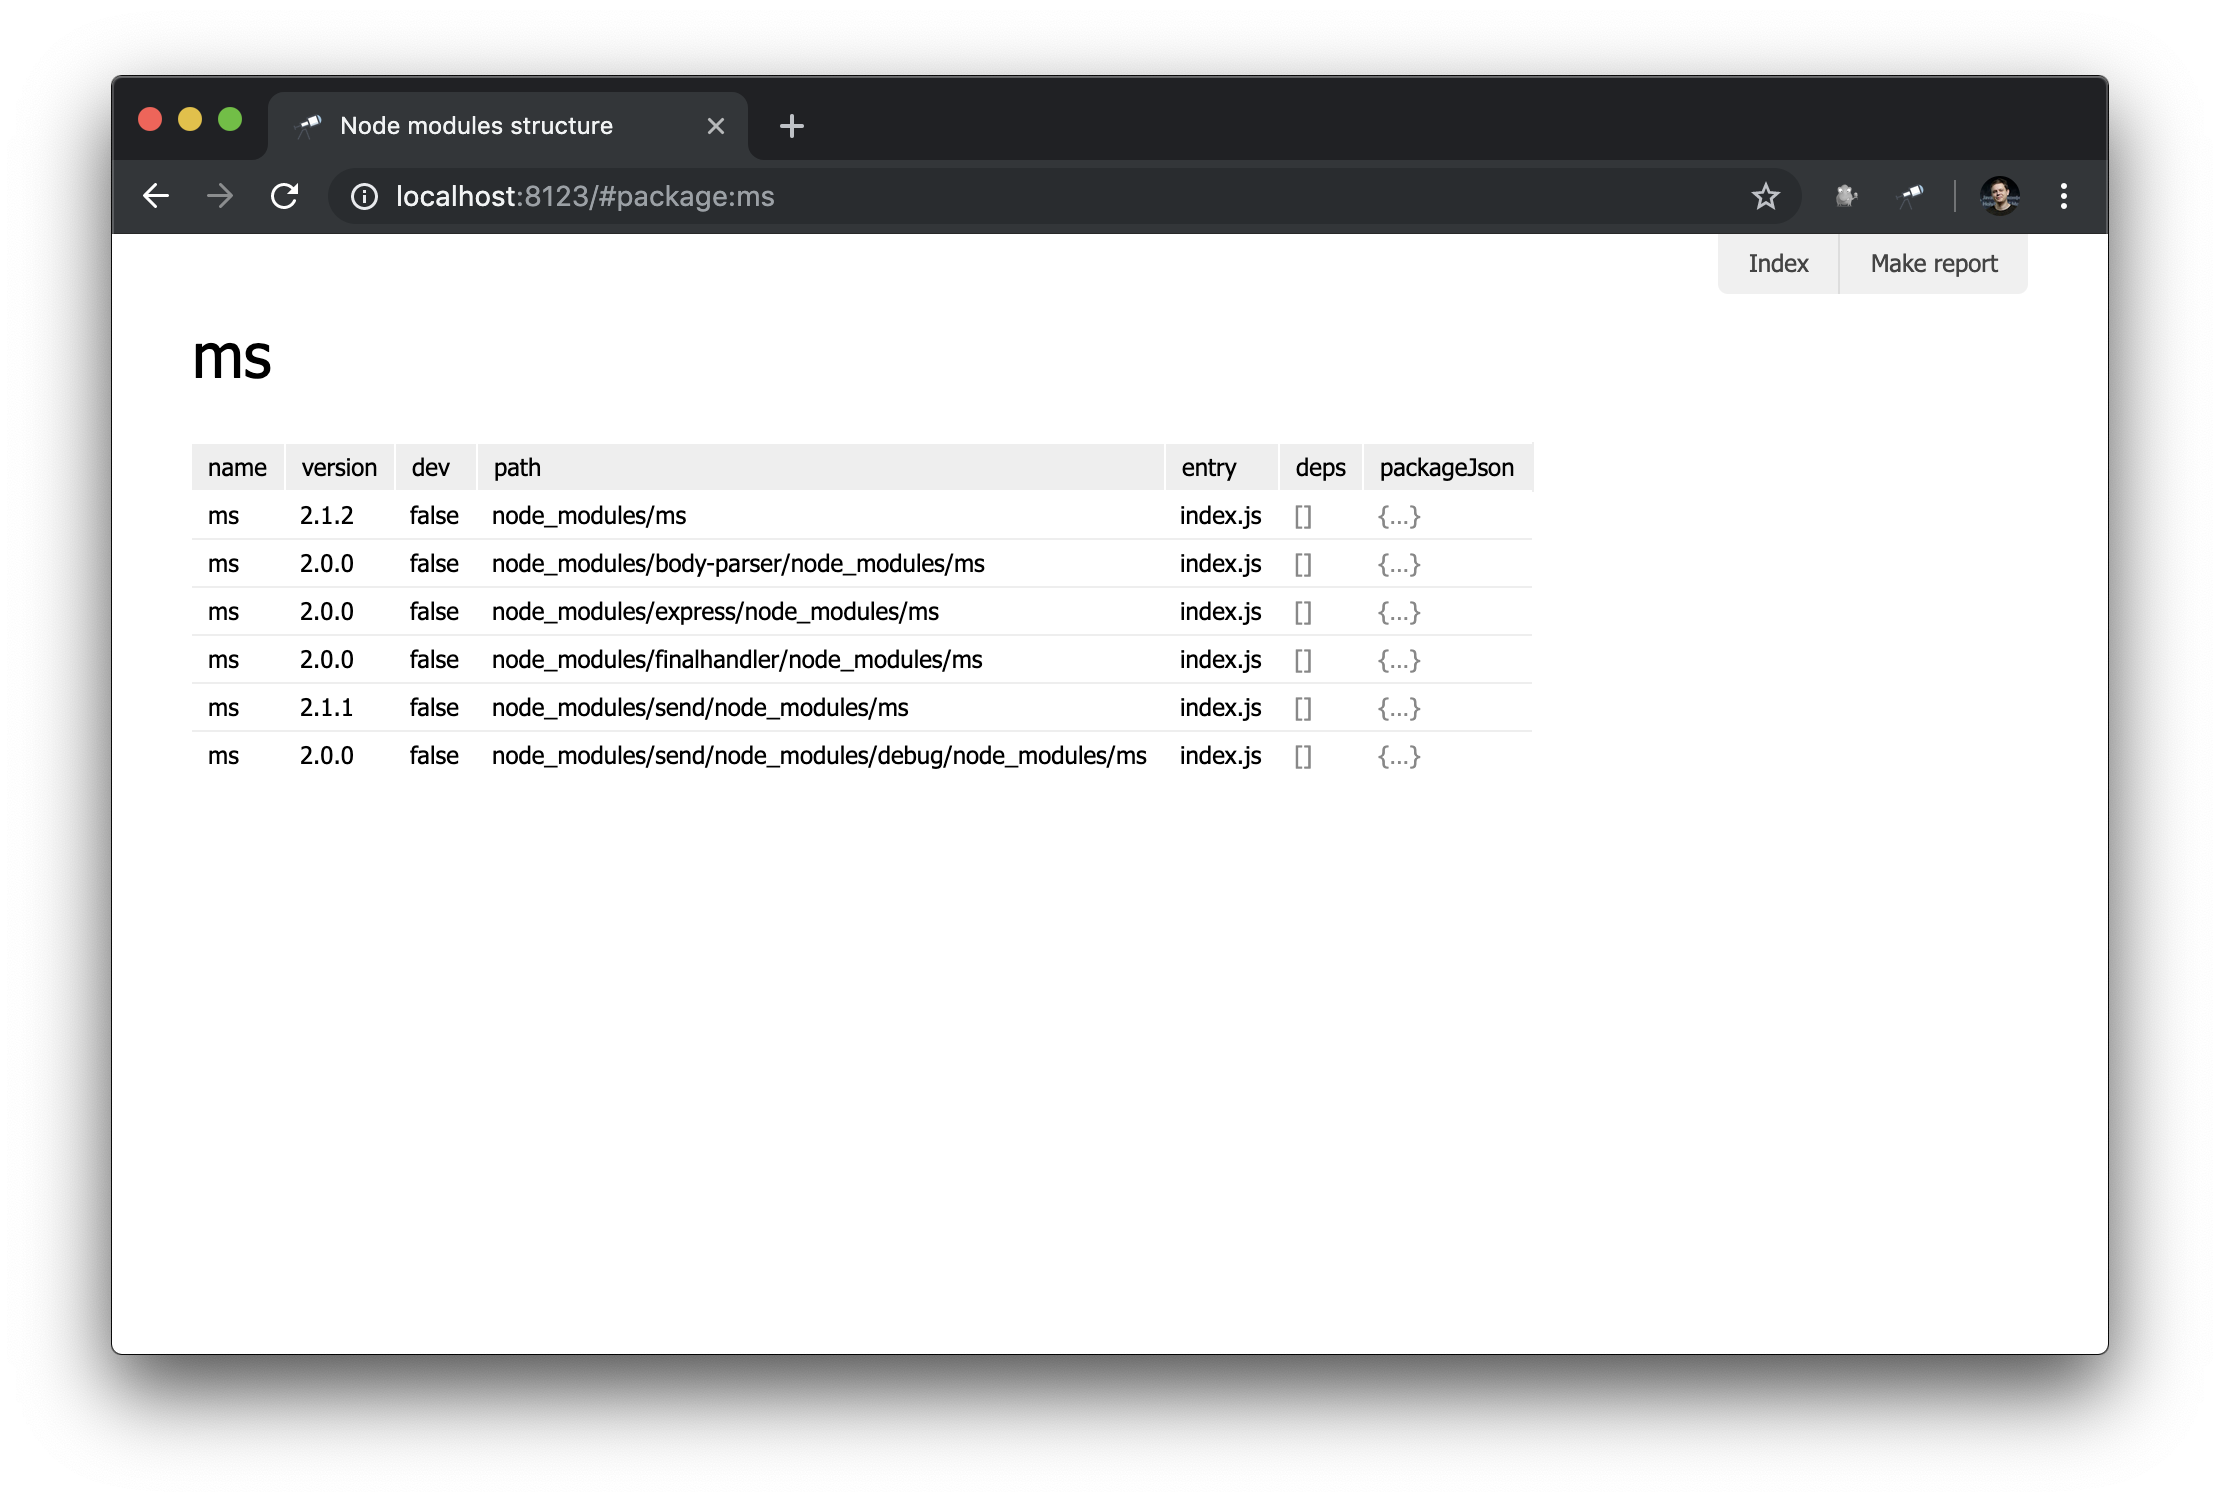Expand packageJson for ms 2.0.0 express
This screenshot has width=2220, height=1502.
(1397, 612)
